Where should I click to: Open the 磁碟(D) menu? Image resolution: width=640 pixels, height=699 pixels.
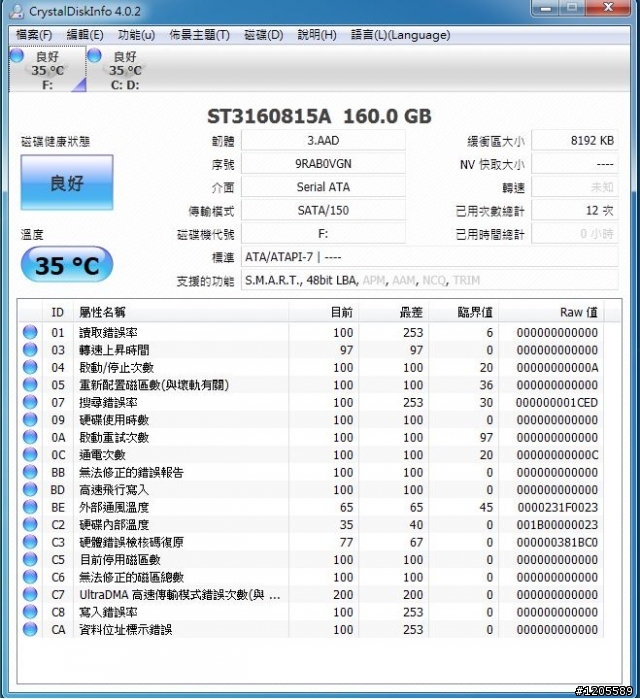tap(263, 35)
